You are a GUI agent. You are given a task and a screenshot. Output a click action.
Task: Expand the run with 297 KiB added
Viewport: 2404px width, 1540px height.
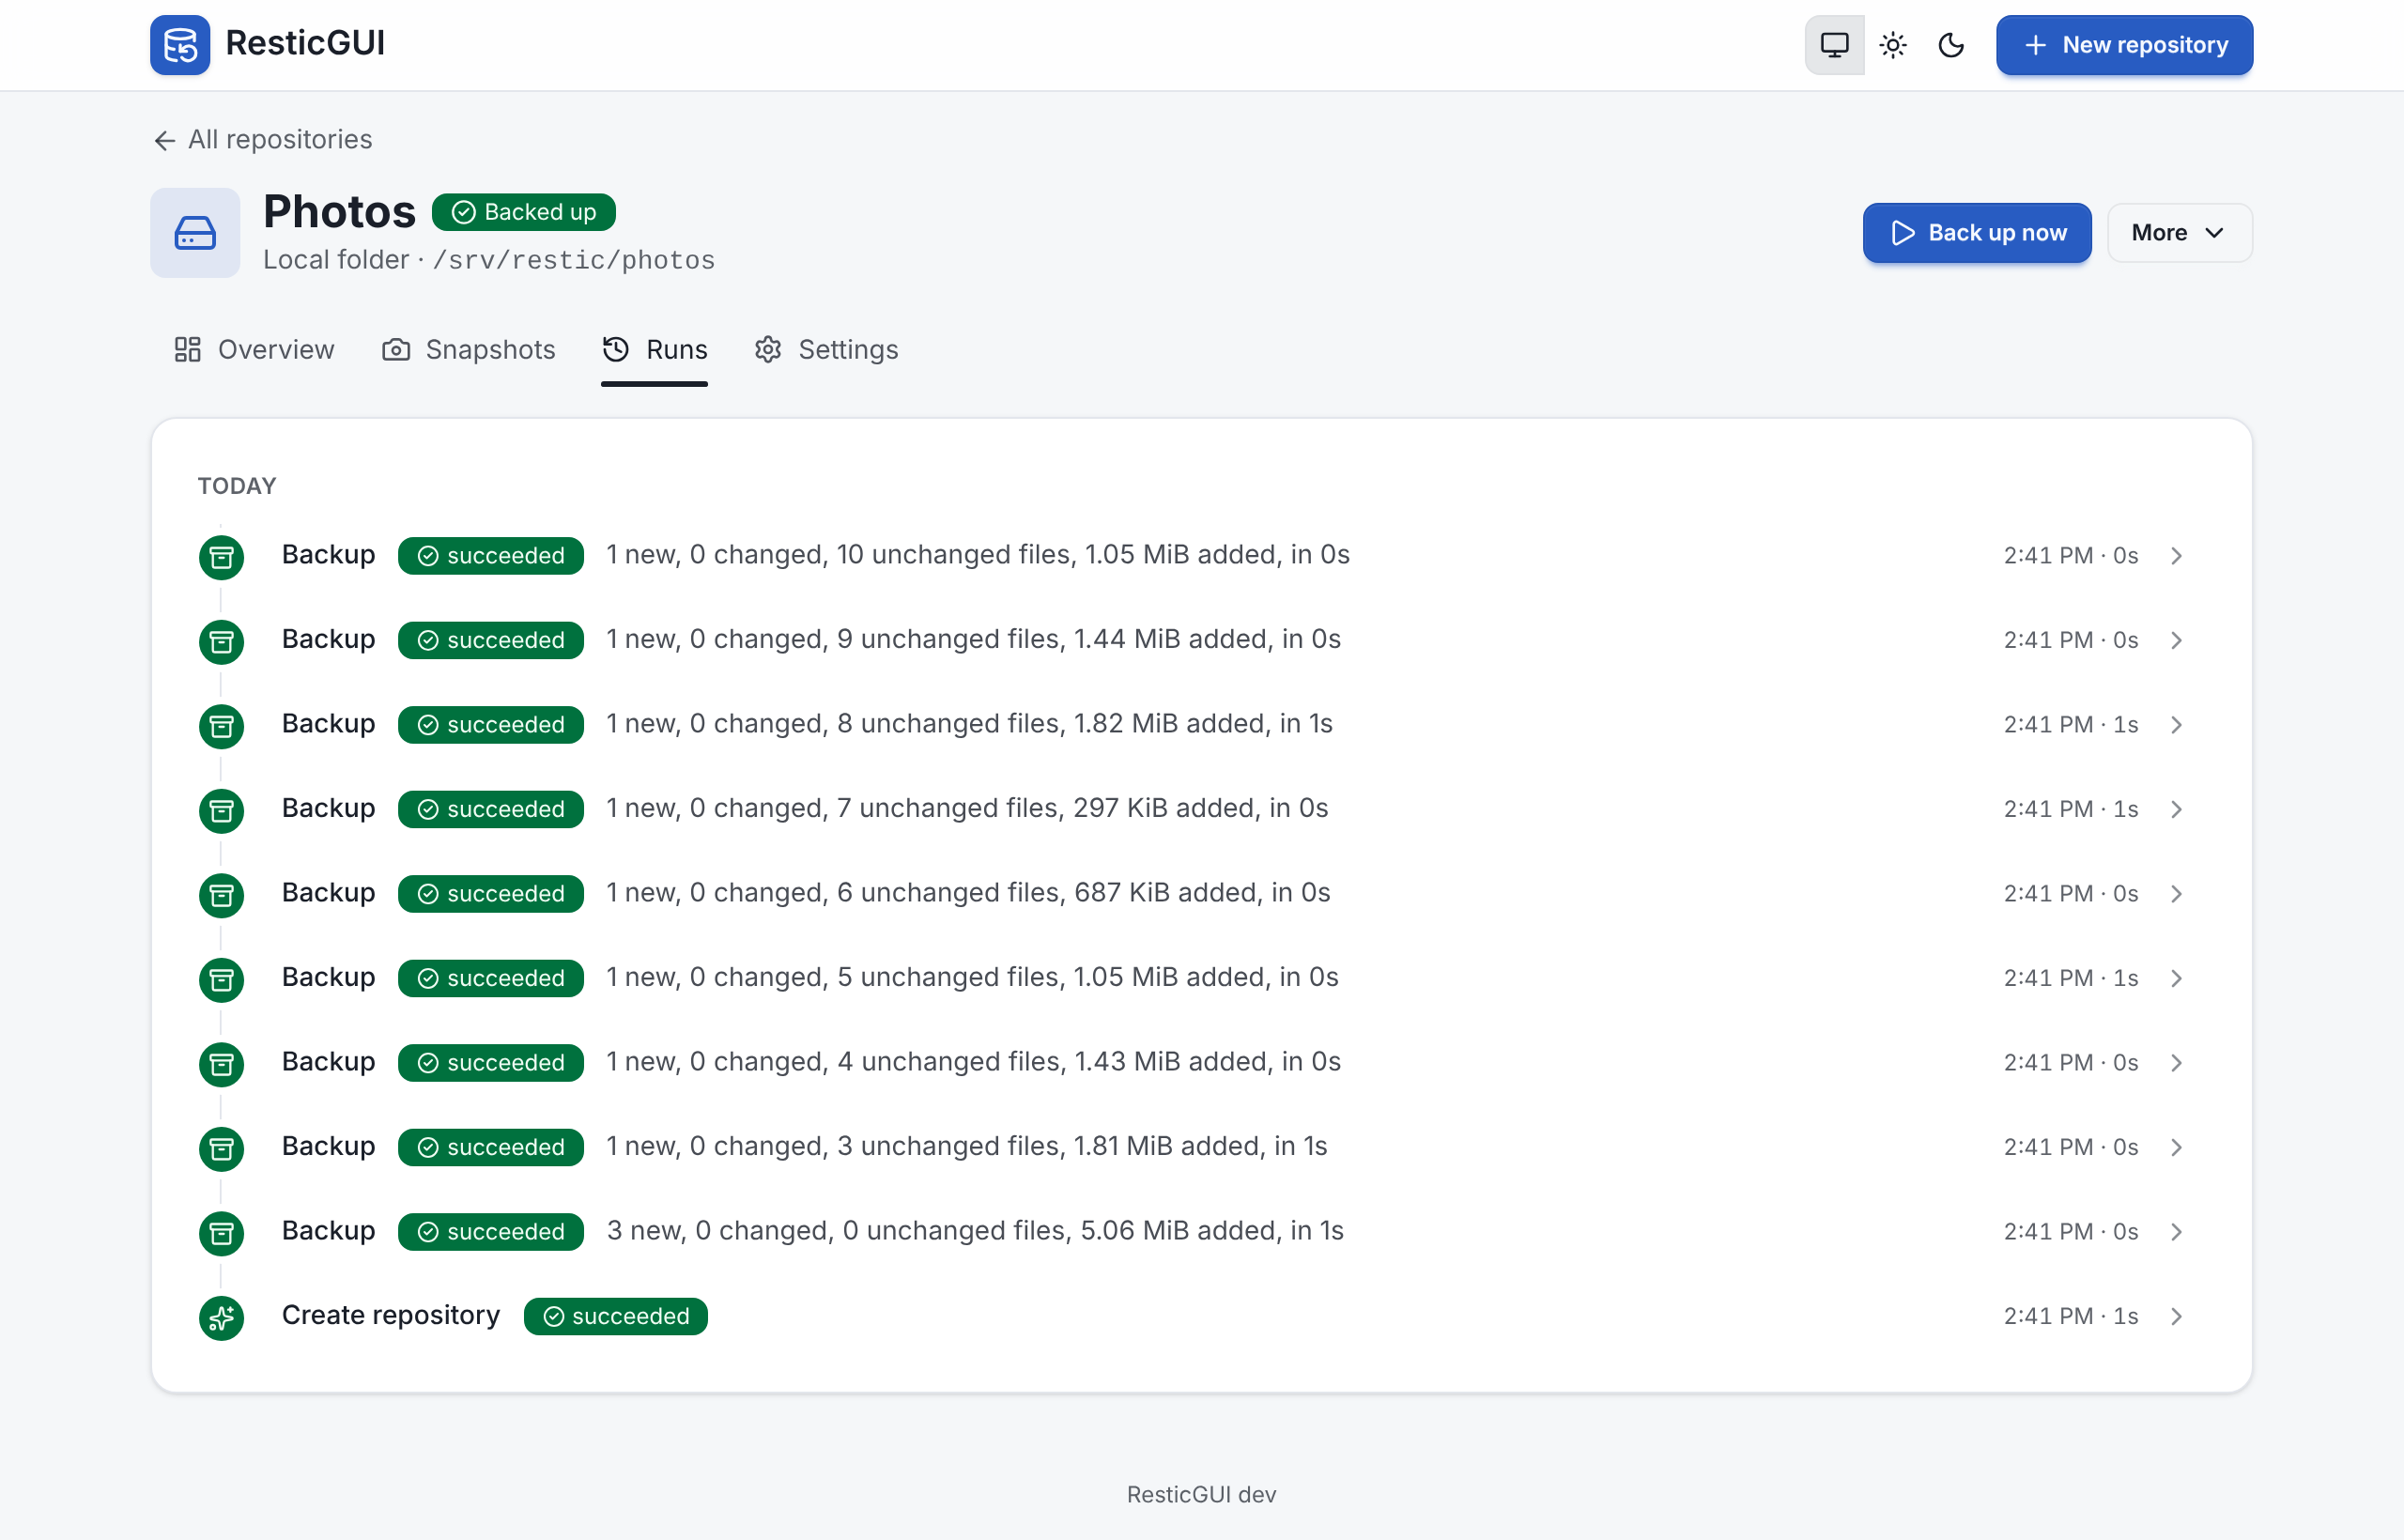click(x=2176, y=809)
